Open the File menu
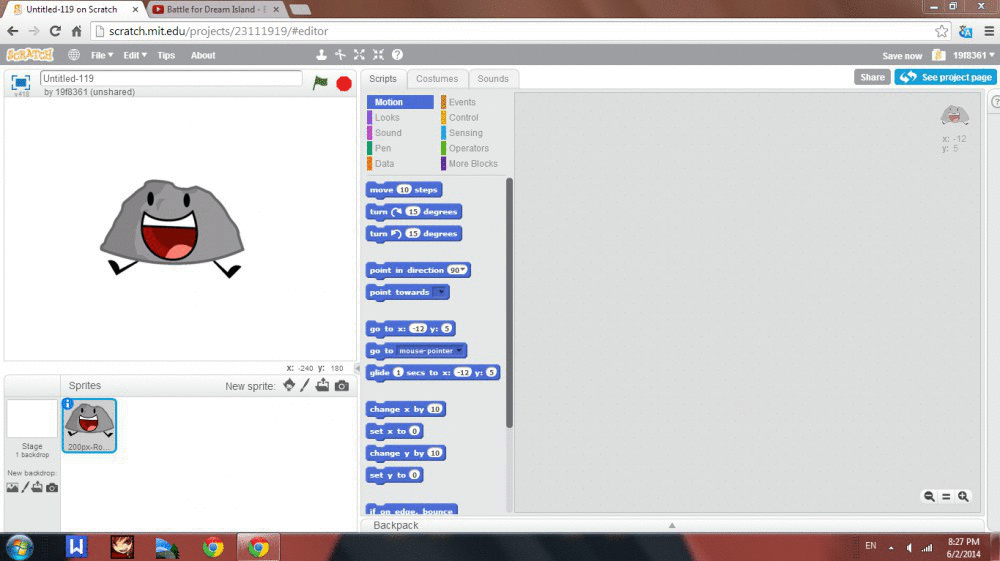This screenshot has height=561, width=1000. tap(100, 55)
